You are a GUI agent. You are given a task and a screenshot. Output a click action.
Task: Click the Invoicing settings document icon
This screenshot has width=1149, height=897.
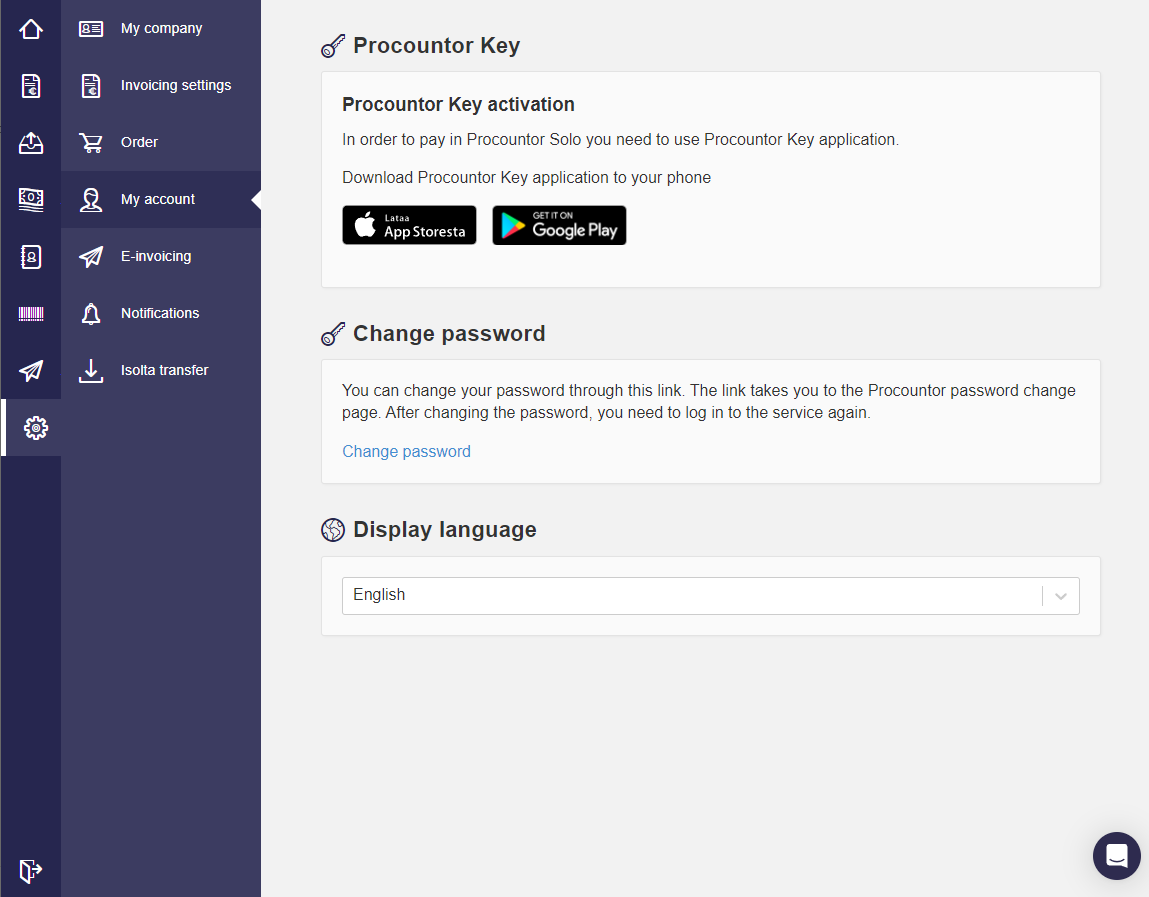coord(91,86)
